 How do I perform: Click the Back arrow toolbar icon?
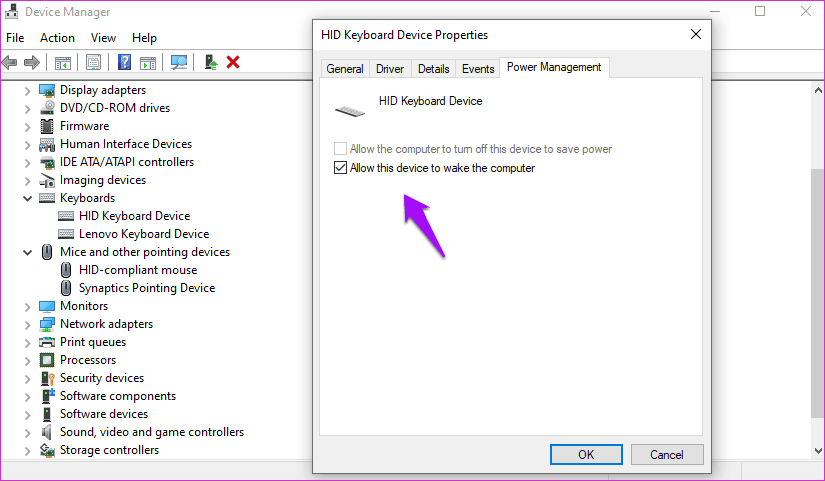[x=9, y=63]
